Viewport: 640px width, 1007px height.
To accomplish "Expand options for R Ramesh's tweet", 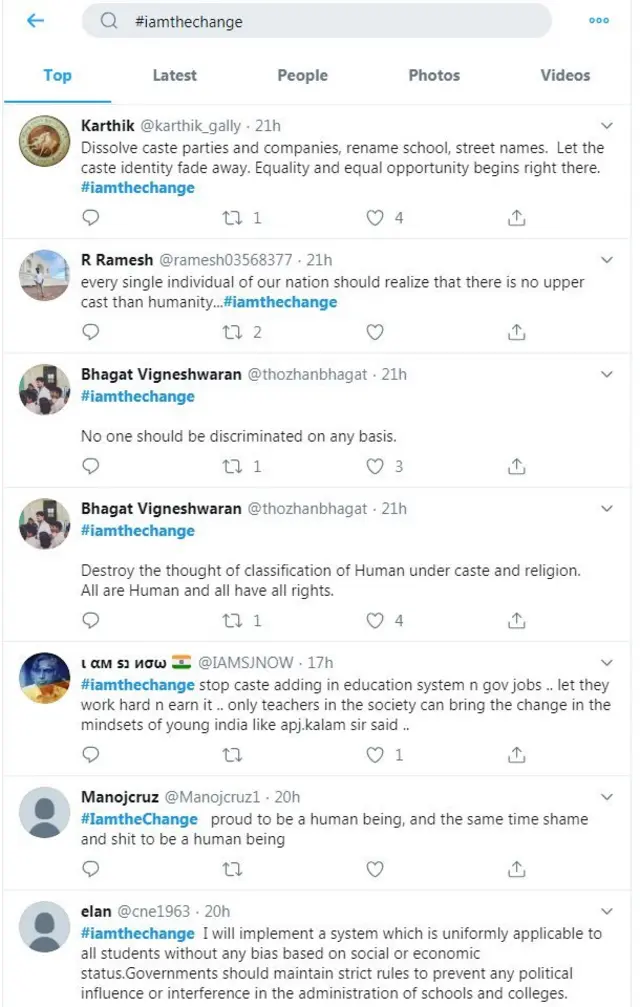I will click(607, 259).
